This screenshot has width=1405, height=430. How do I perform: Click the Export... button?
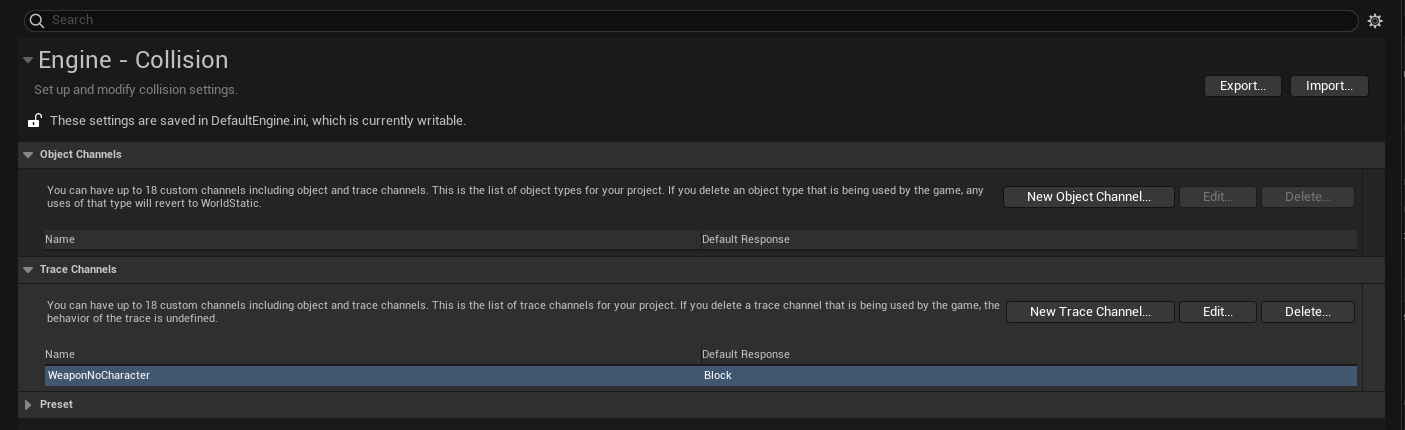pyautogui.click(x=1243, y=86)
